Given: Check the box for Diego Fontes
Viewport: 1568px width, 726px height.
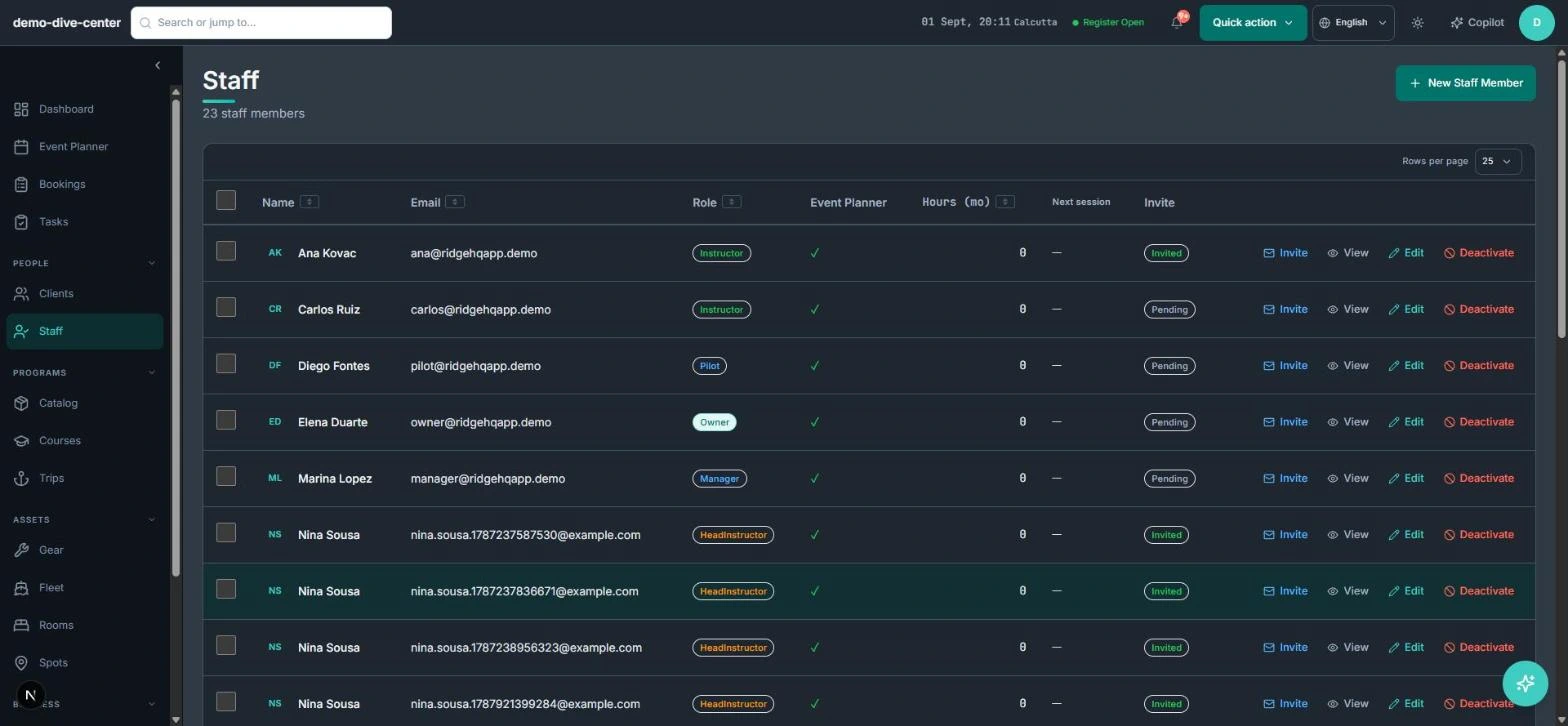Looking at the screenshot, I should click(226, 364).
